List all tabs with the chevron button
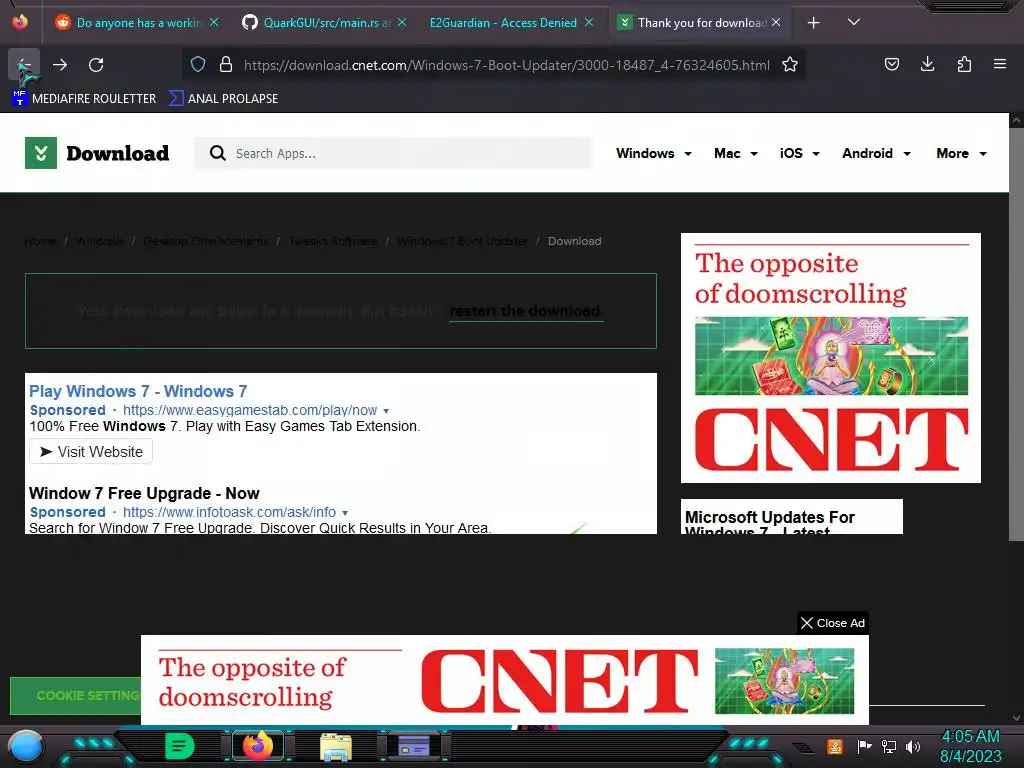Screen dimensions: 1024x768 coord(854,23)
